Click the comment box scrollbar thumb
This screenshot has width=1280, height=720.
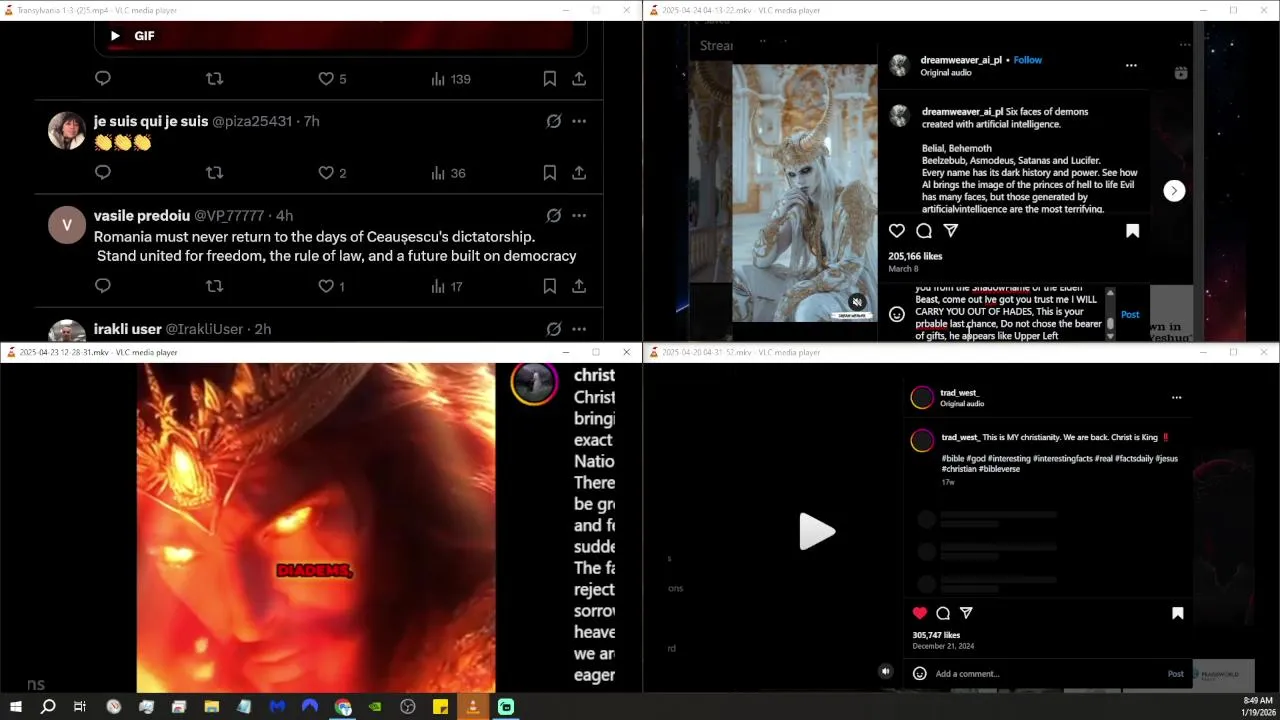click(1110, 324)
